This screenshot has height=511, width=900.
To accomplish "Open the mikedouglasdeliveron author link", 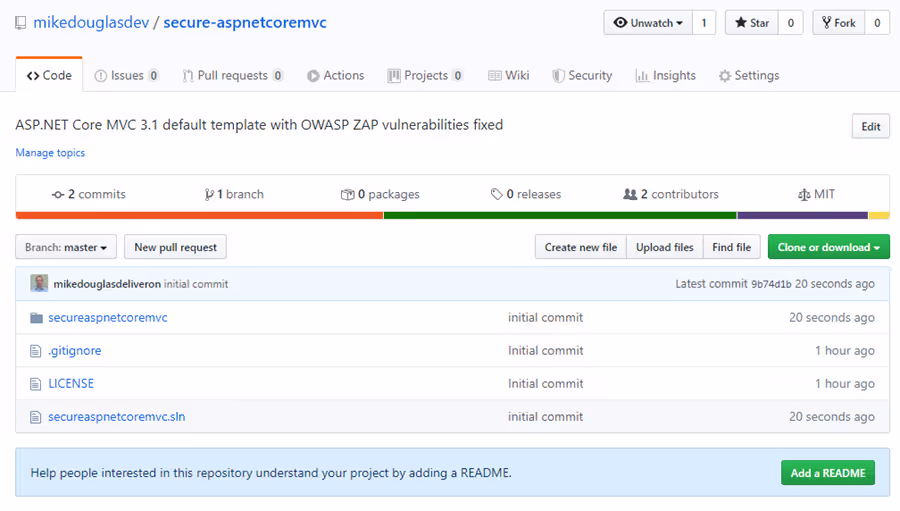I will (107, 284).
